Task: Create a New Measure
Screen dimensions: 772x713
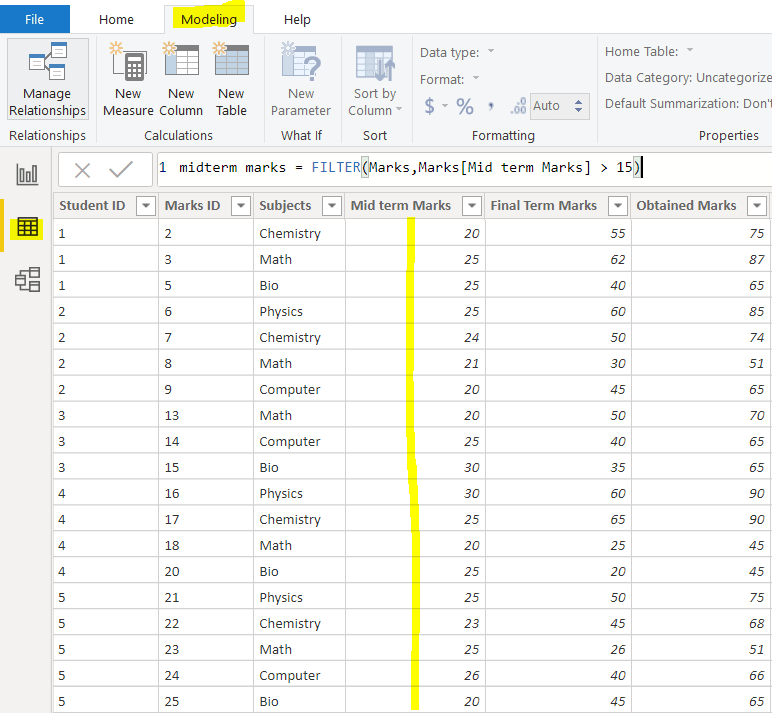Action: [x=128, y=79]
